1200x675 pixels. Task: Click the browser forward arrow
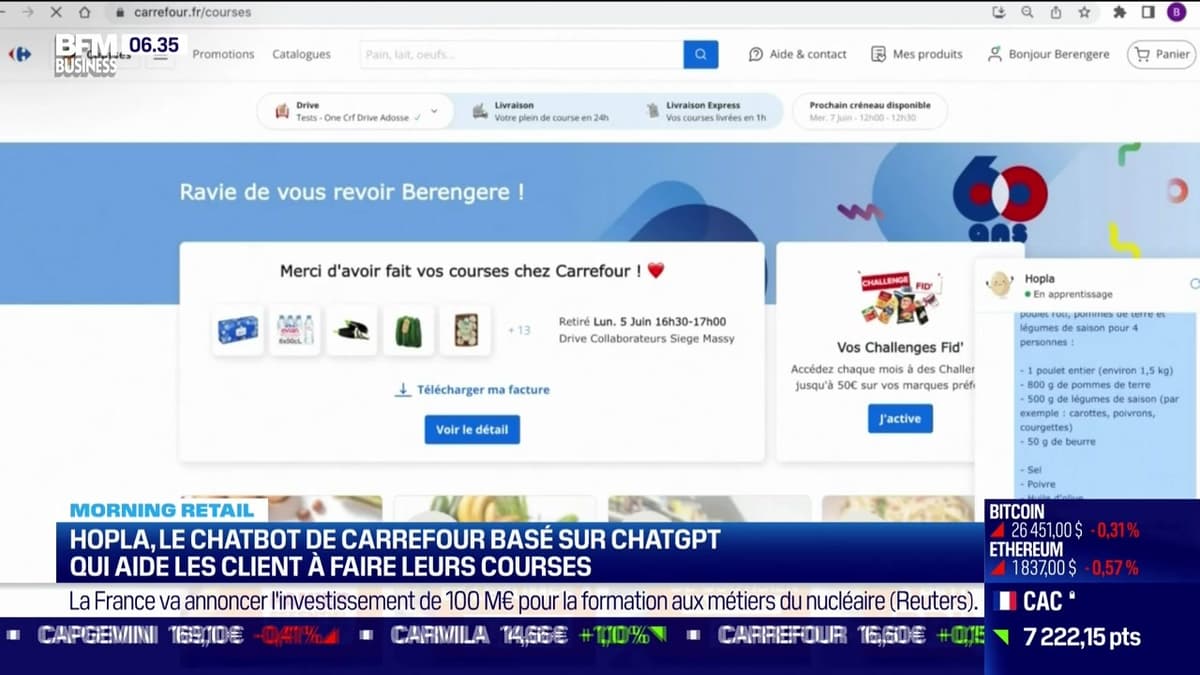click(x=27, y=12)
